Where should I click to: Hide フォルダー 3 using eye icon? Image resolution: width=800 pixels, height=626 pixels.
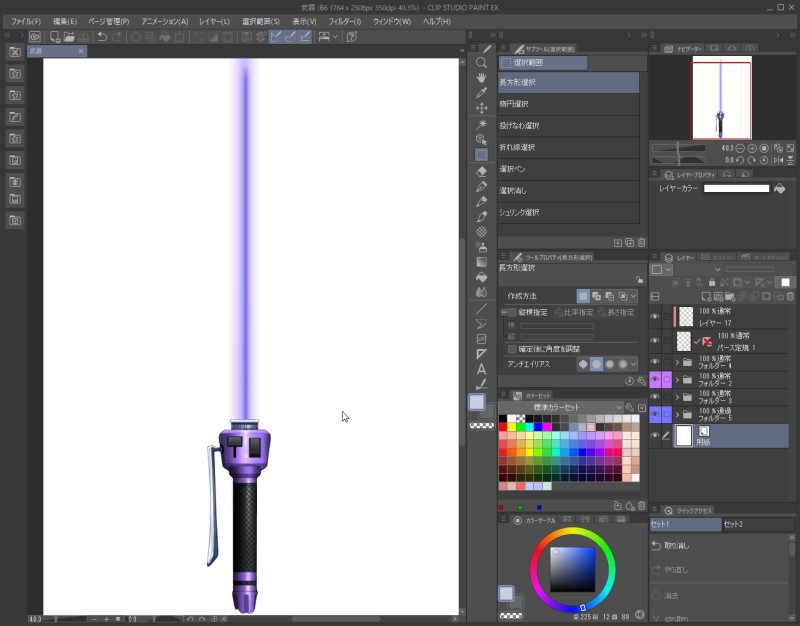click(655, 397)
